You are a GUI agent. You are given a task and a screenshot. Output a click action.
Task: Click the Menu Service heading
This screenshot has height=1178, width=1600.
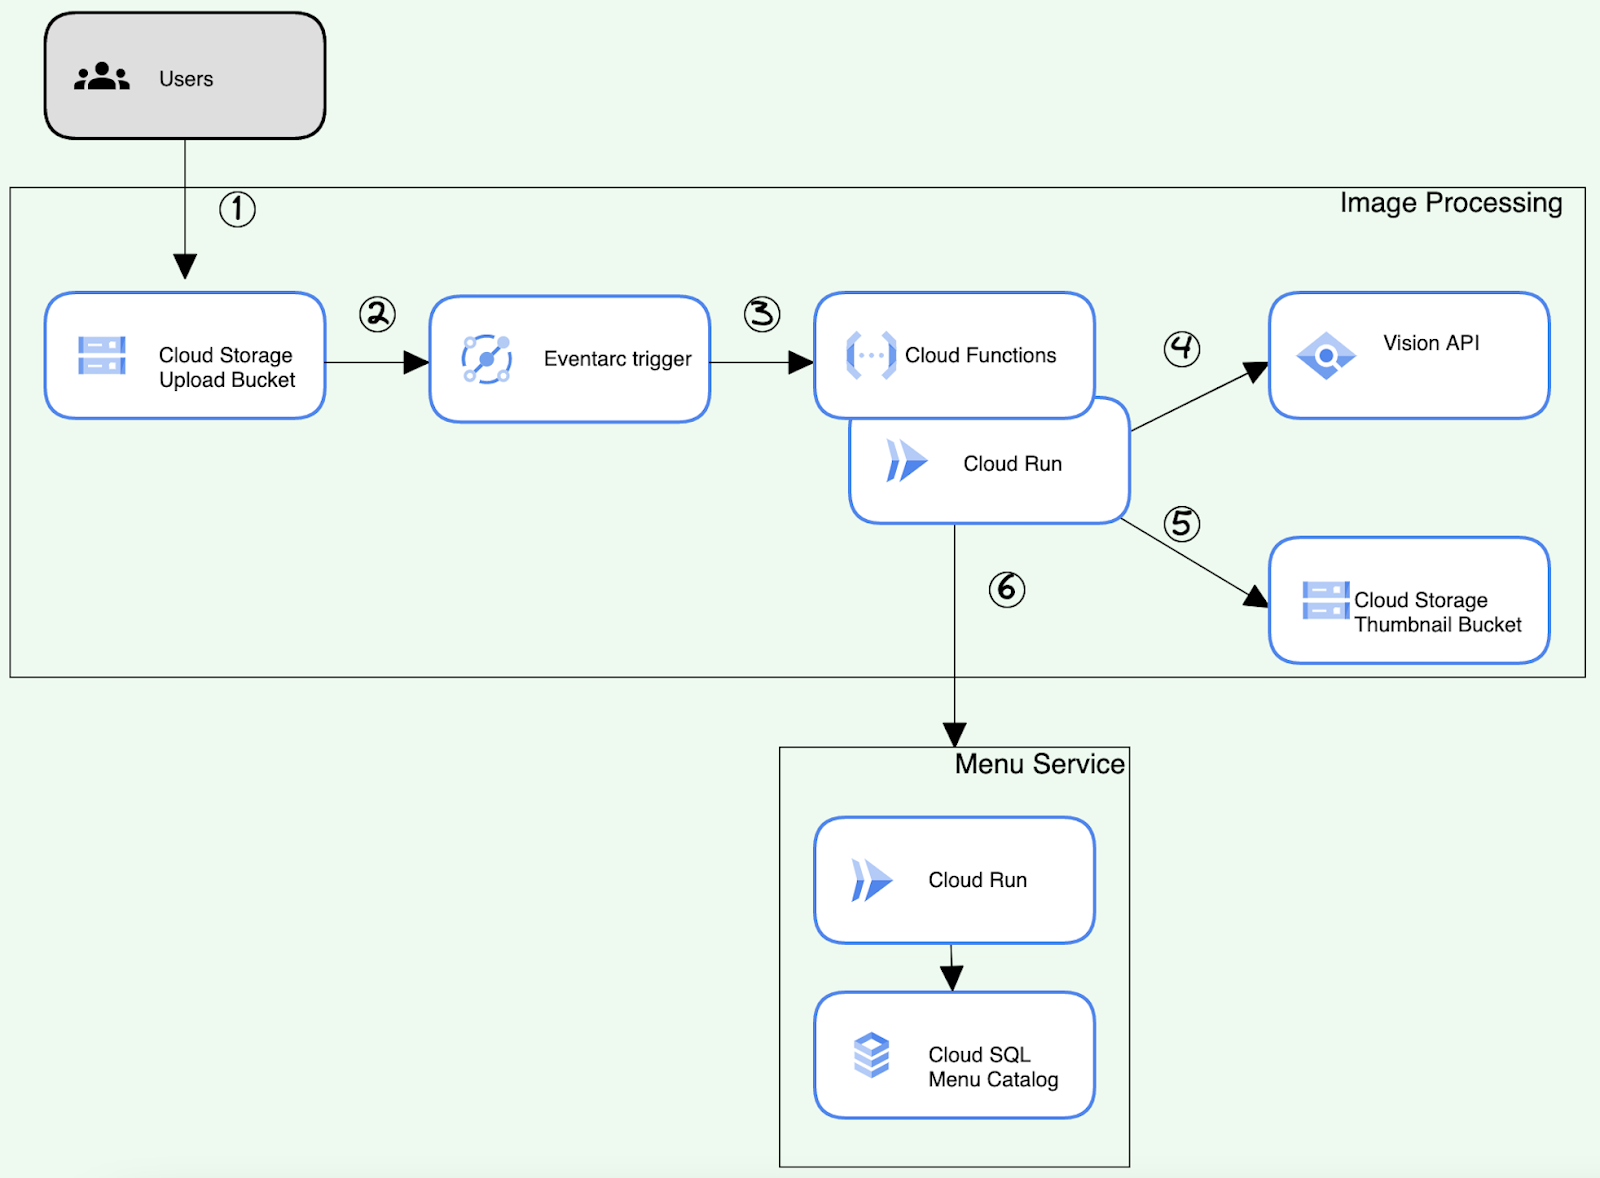pyautogui.click(x=1041, y=763)
